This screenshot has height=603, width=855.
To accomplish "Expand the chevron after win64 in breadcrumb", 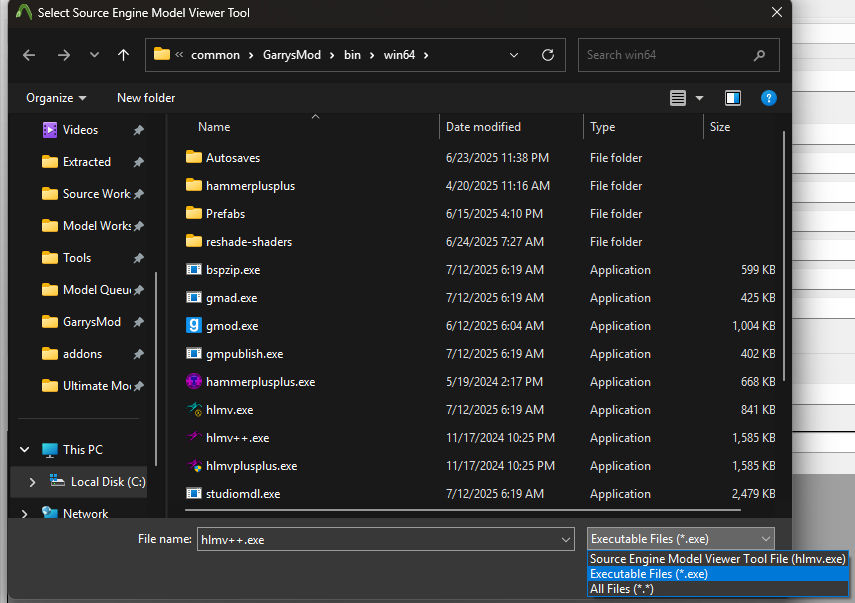I will [426, 55].
